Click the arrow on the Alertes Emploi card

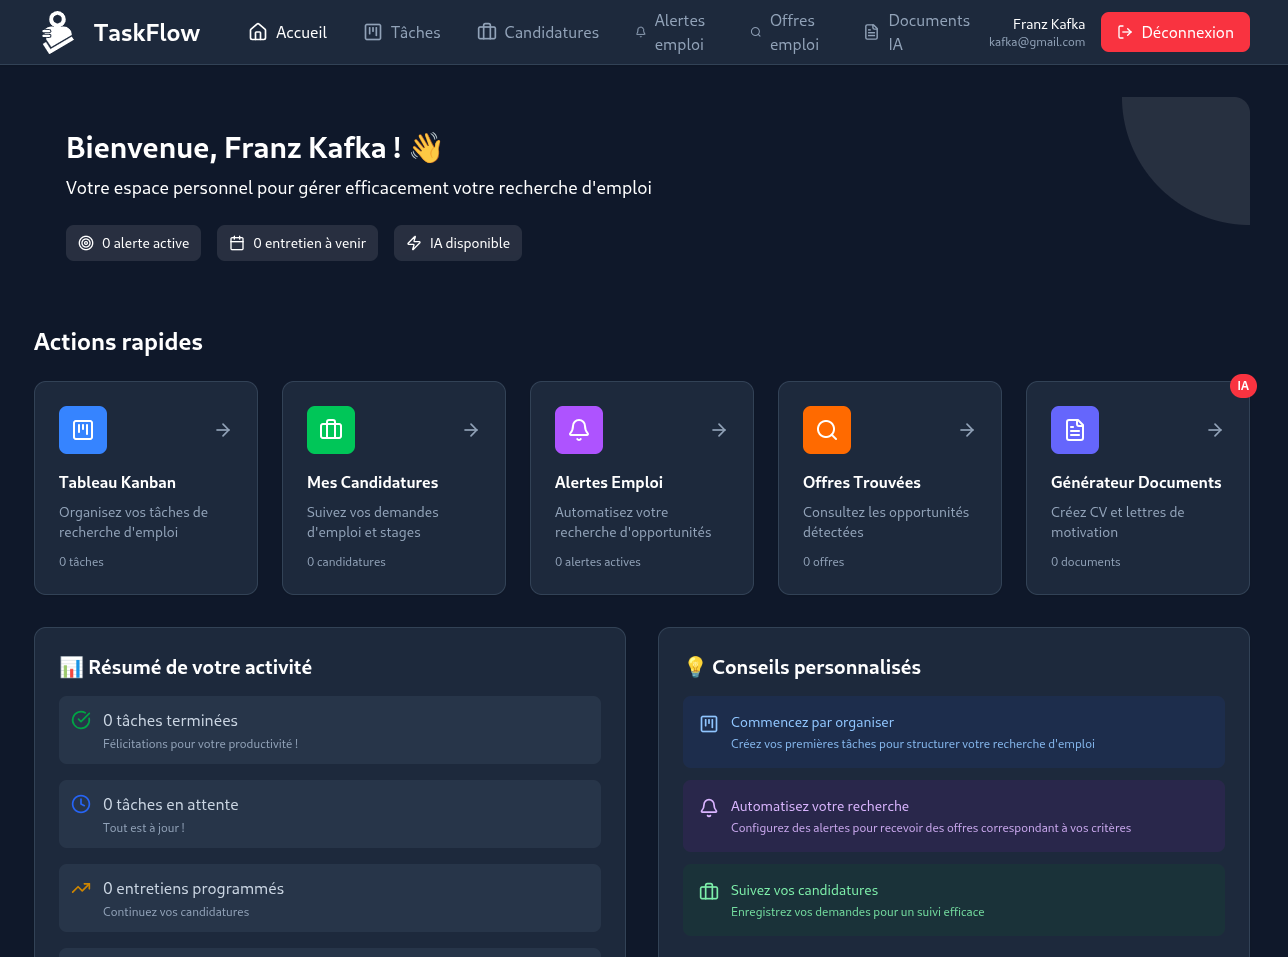tap(719, 430)
